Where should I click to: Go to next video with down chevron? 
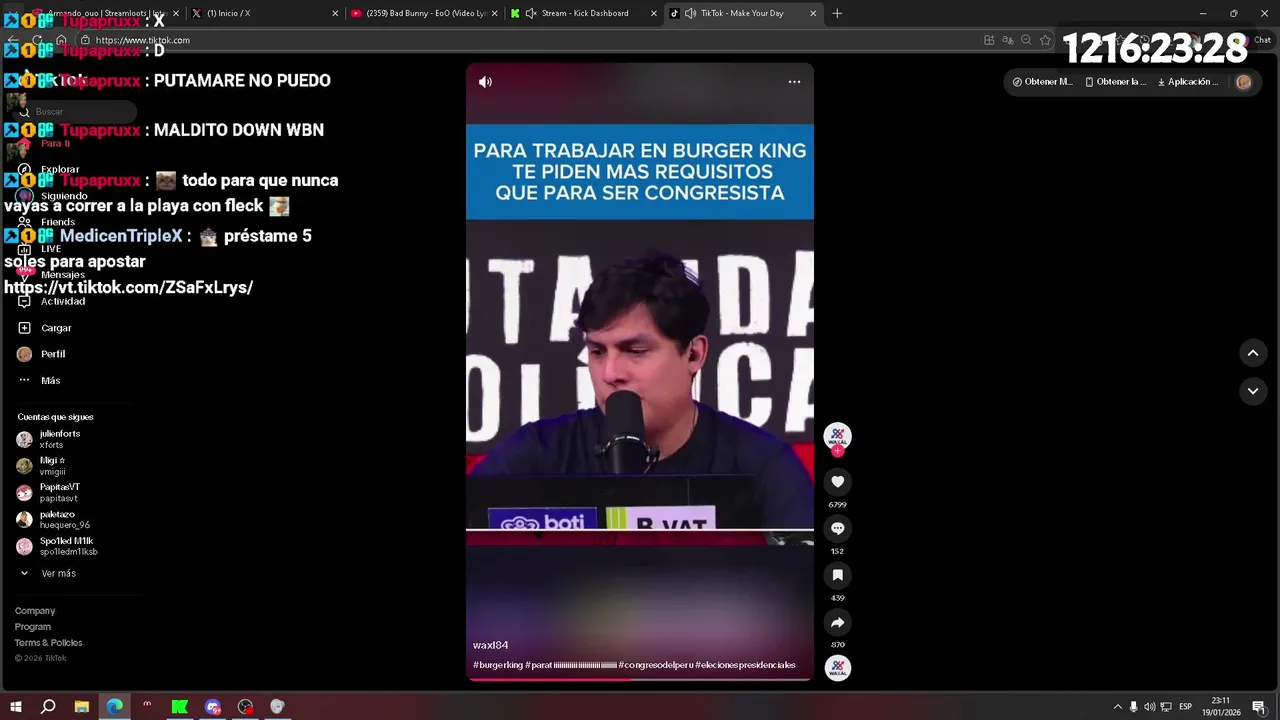1252,391
